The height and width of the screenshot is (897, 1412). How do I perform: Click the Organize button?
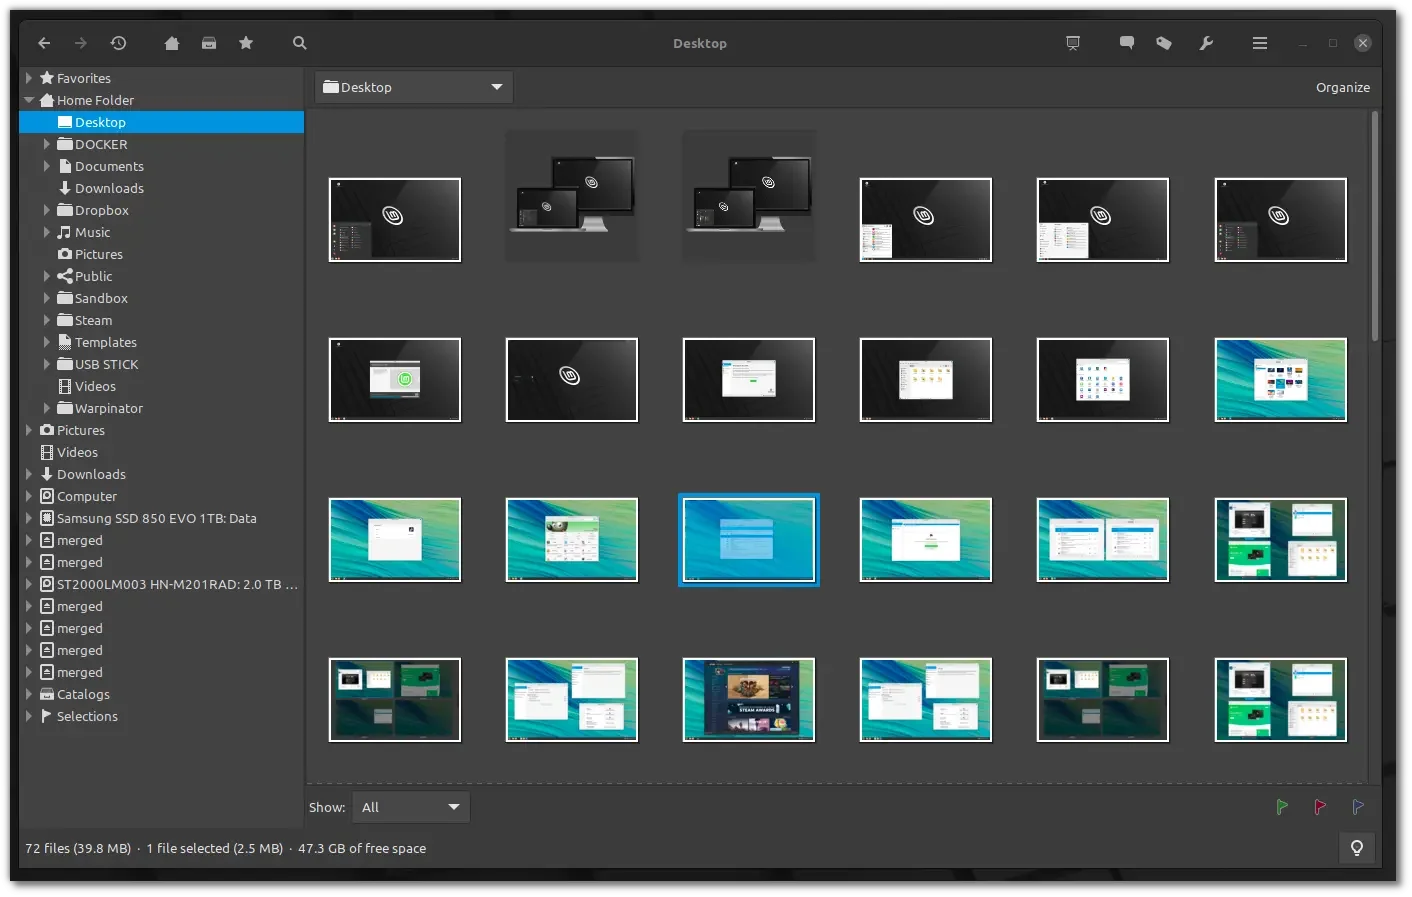tap(1343, 87)
